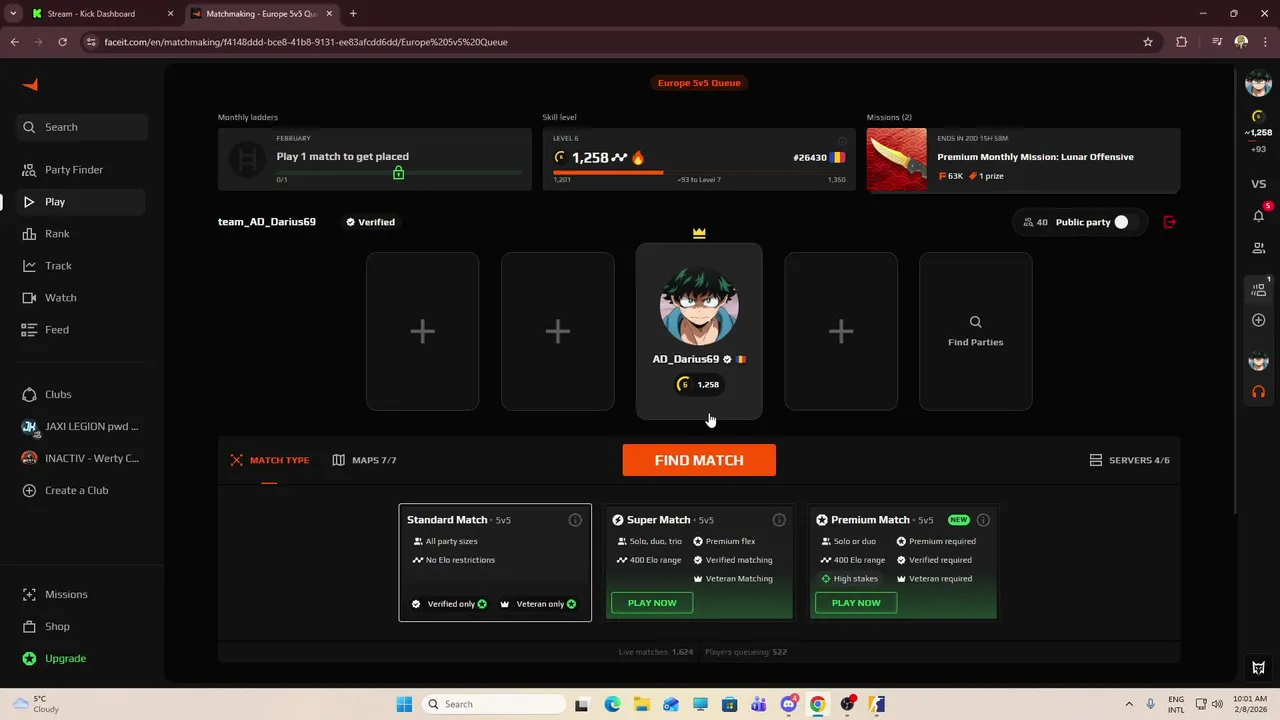Viewport: 1280px width, 720px height.
Task: Click the VS icon in right sidebar
Action: 1258,184
